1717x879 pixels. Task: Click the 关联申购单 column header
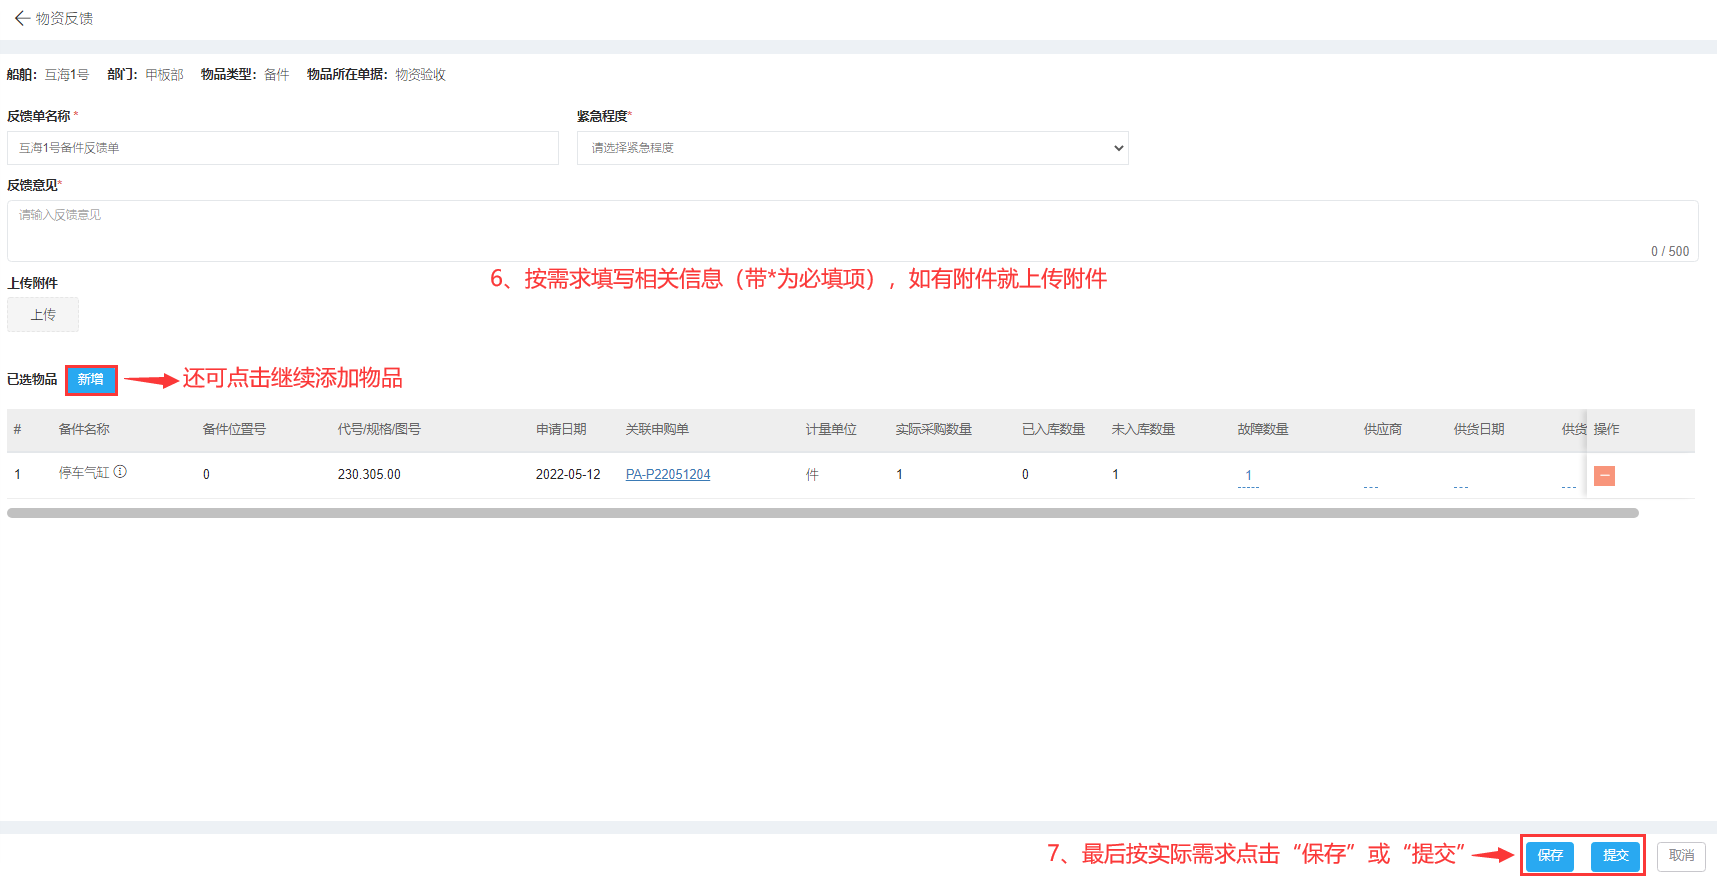pyautogui.click(x=657, y=430)
